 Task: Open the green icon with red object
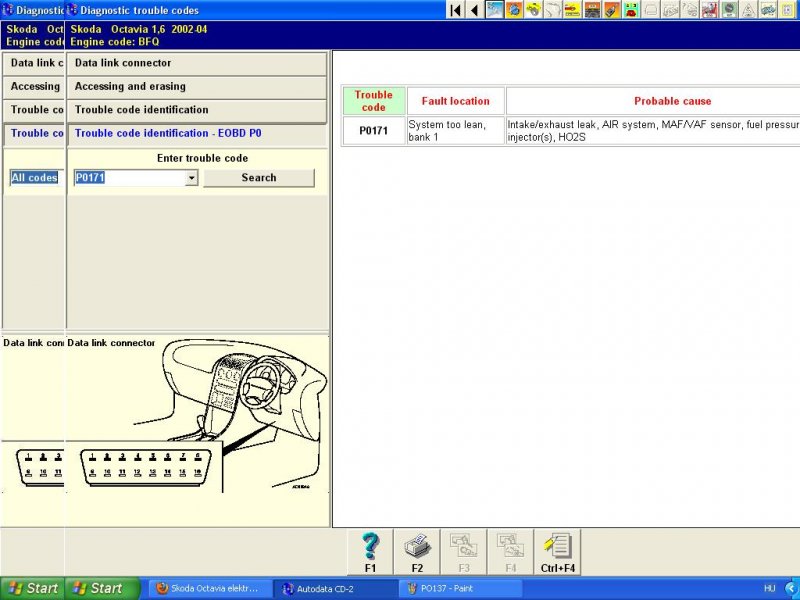pos(631,10)
